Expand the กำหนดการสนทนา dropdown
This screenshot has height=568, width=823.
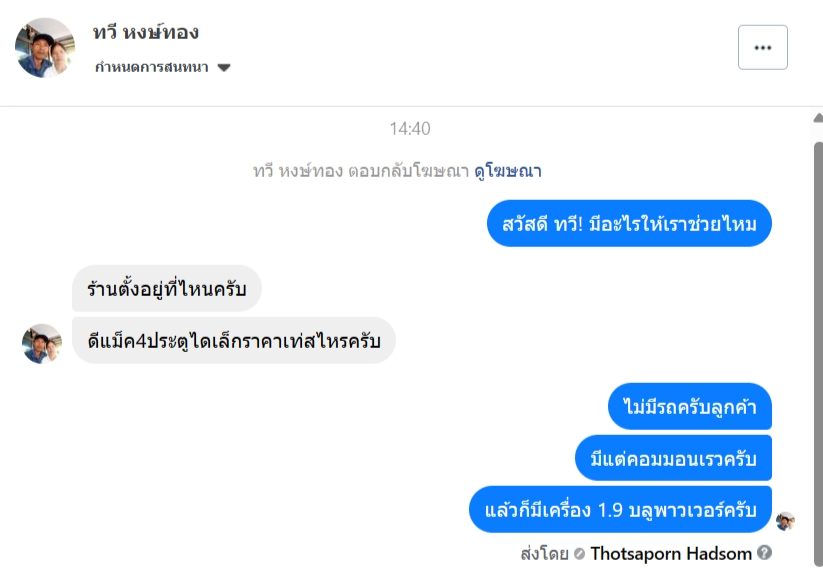tap(224, 68)
